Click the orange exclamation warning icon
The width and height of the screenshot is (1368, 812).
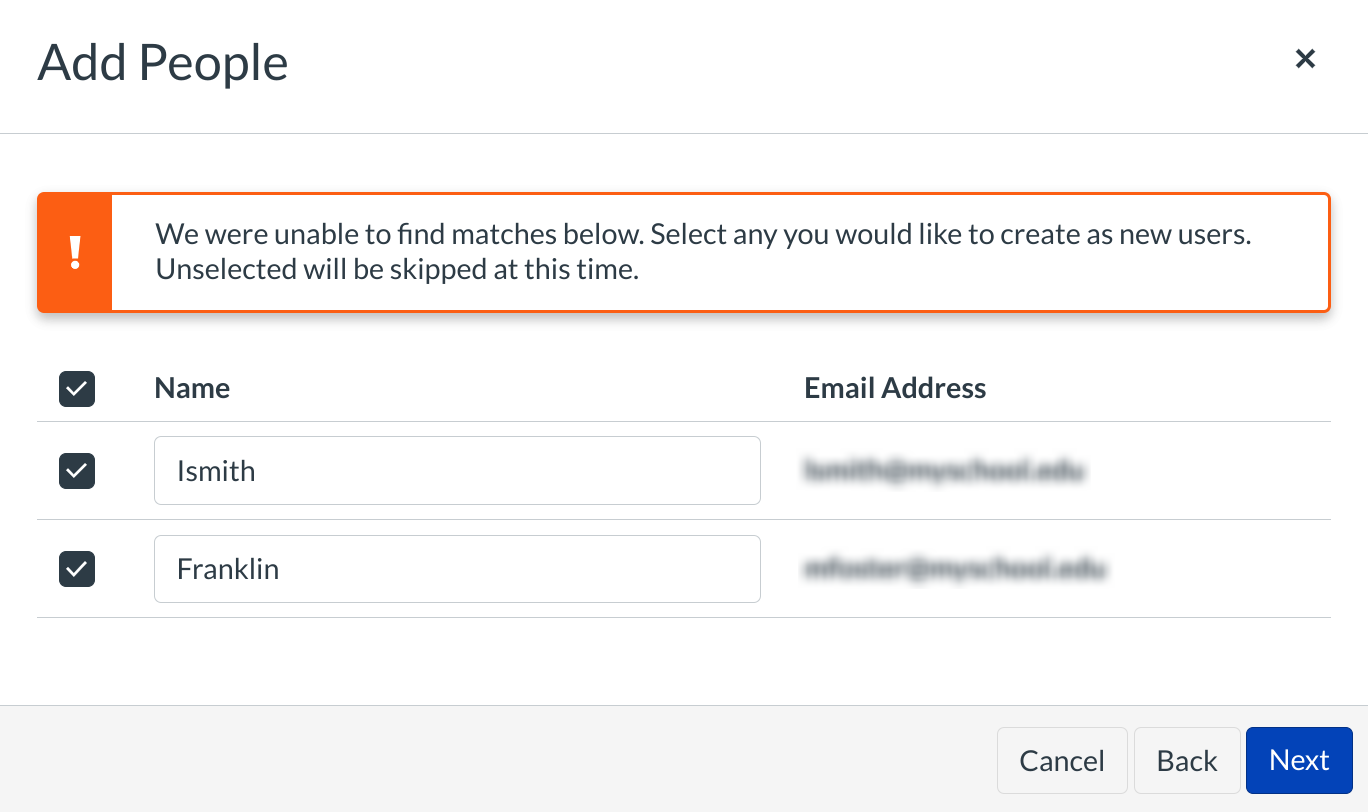coord(75,252)
